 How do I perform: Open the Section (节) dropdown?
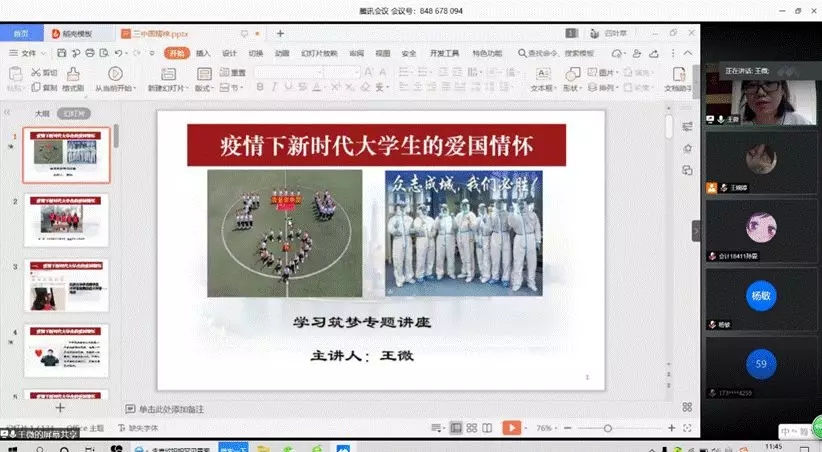[x=231, y=88]
